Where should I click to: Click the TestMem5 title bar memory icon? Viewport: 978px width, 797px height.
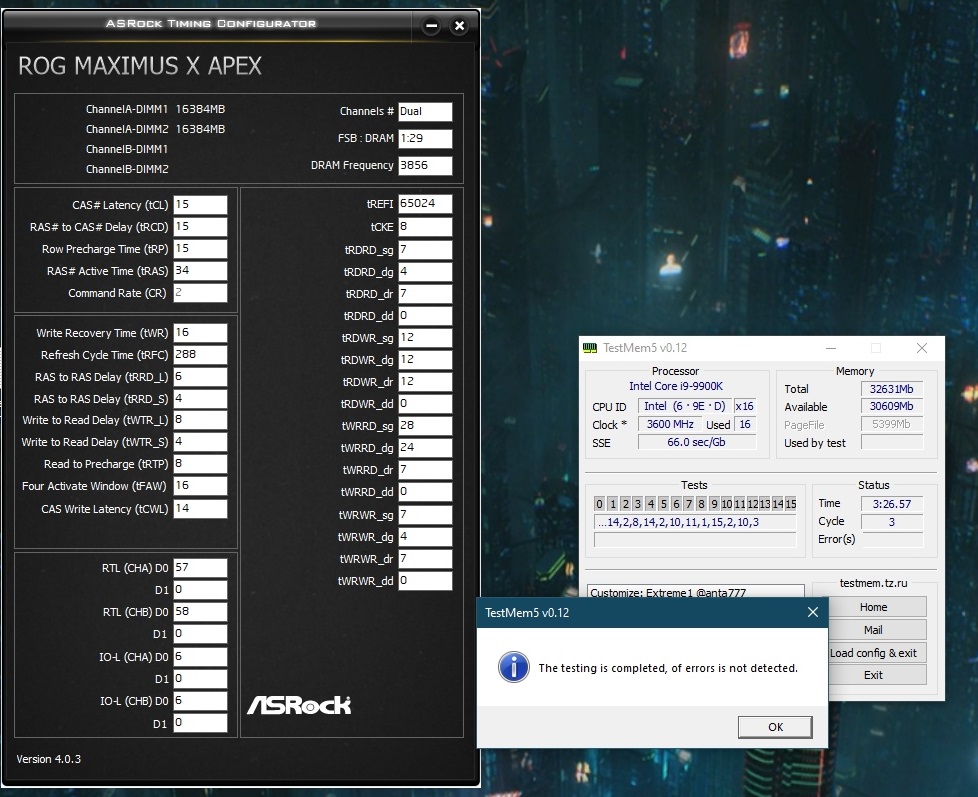589,348
